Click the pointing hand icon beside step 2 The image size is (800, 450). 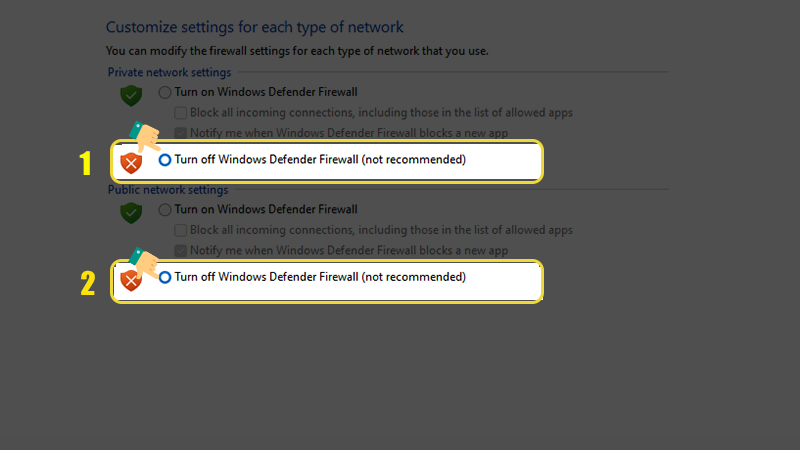146,262
